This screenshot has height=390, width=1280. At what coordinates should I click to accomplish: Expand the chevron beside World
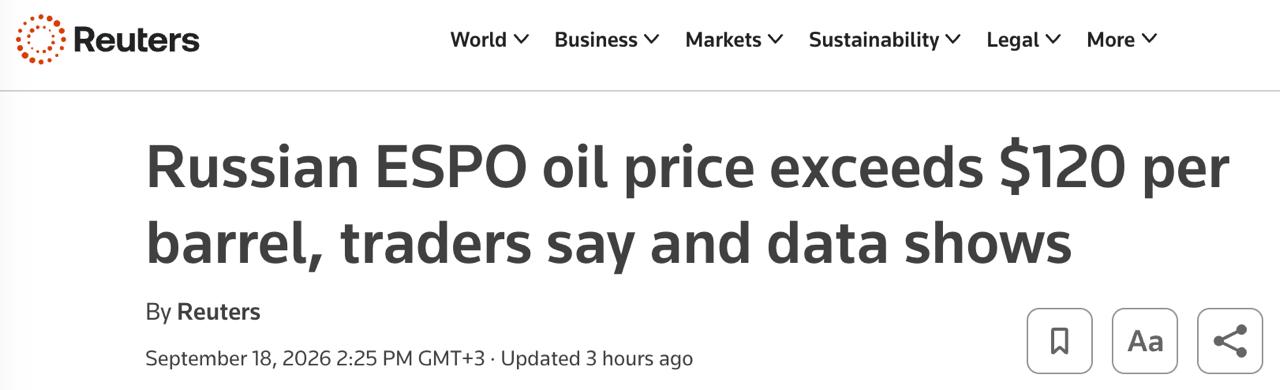[x=521, y=40]
